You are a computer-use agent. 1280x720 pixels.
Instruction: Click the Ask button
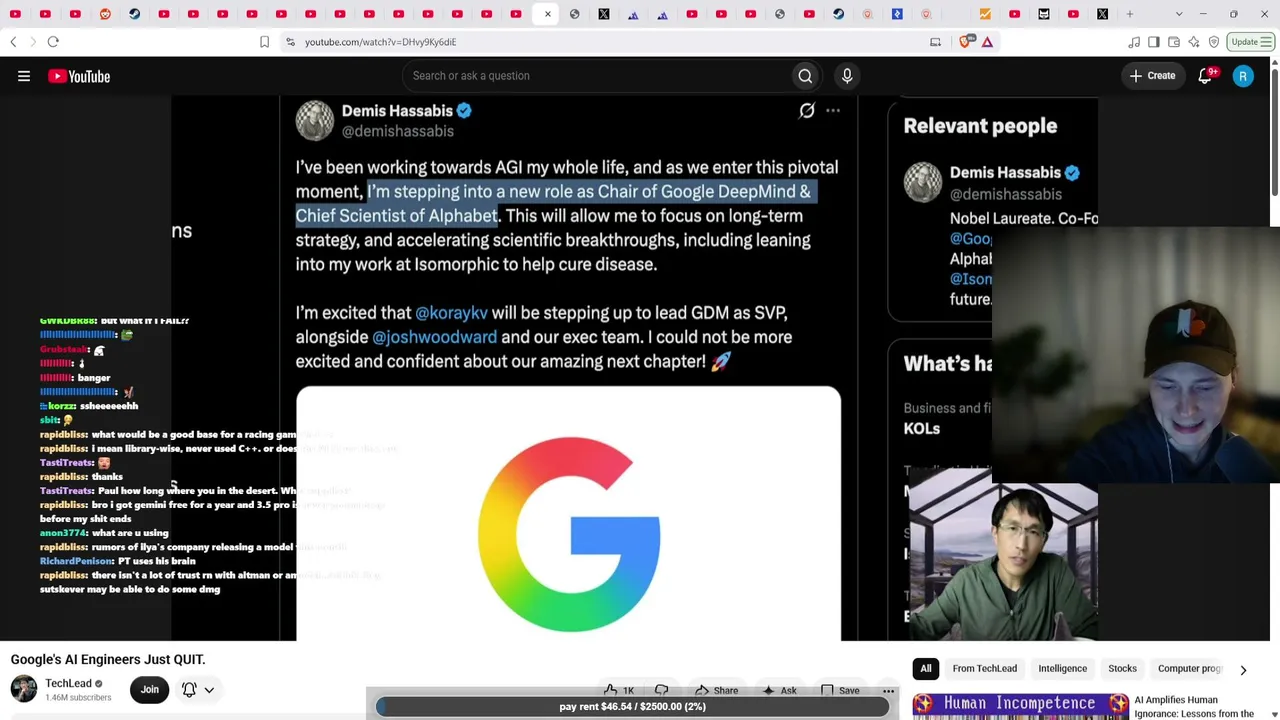(x=779, y=690)
